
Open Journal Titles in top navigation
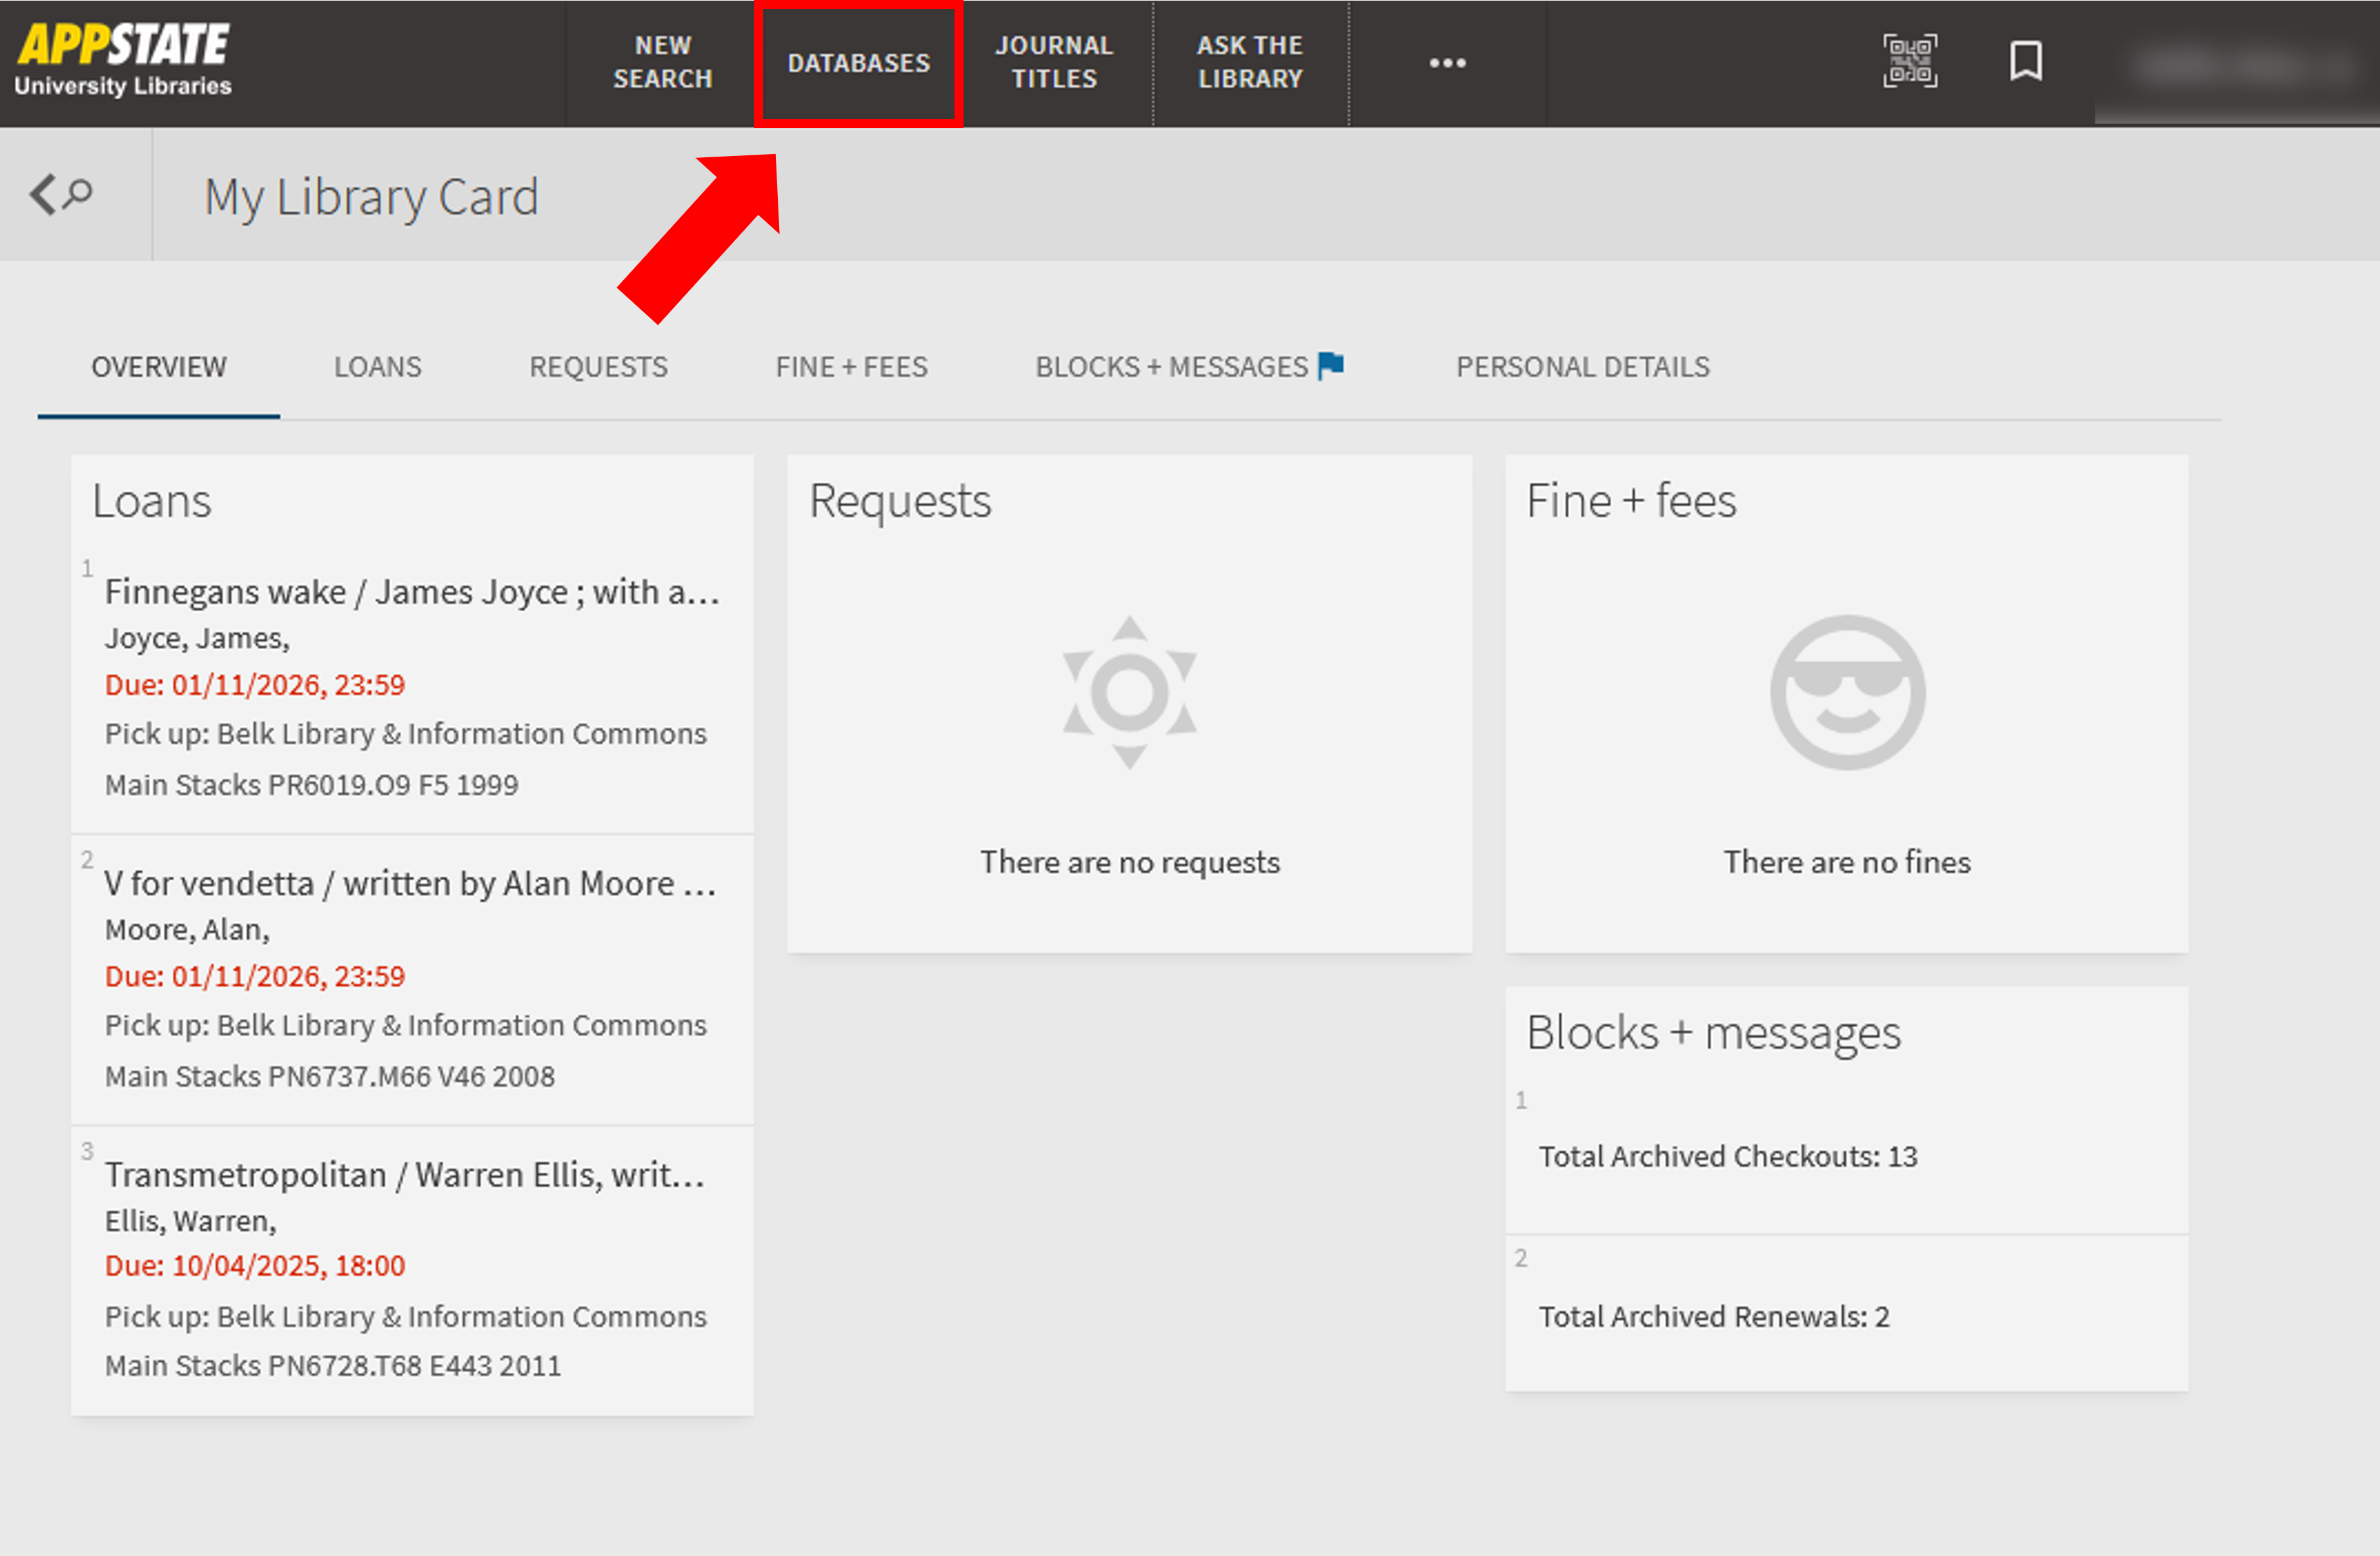pyautogui.click(x=1053, y=62)
